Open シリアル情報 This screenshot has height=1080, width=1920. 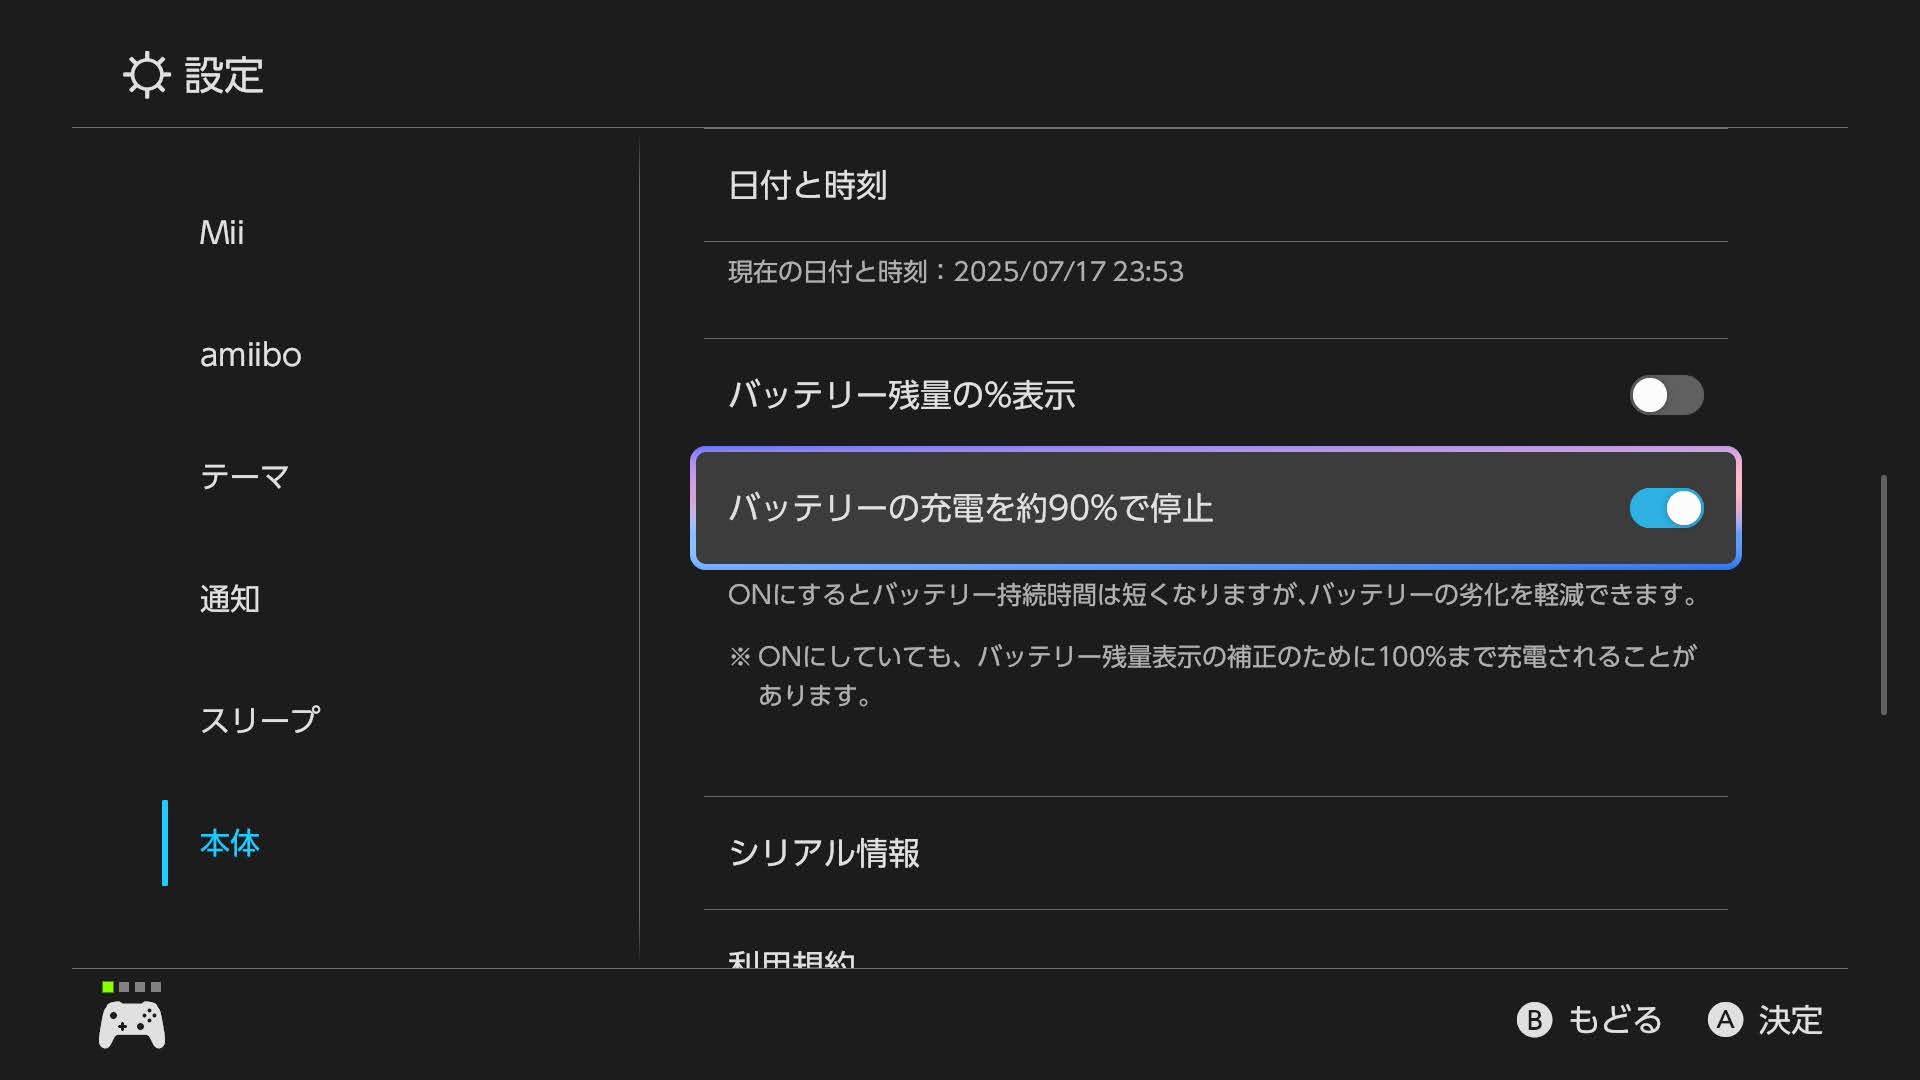(x=1216, y=853)
